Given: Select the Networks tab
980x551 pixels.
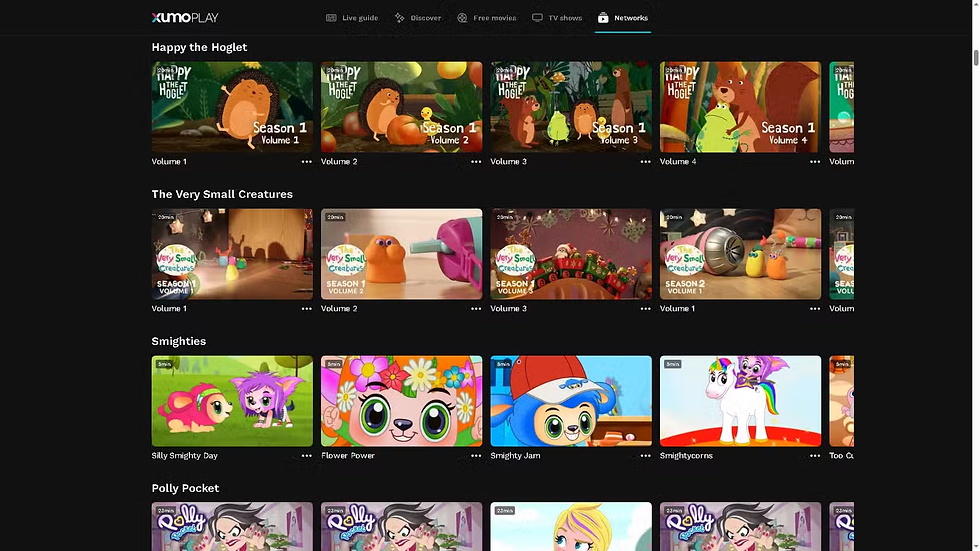Looking at the screenshot, I should pyautogui.click(x=622, y=17).
